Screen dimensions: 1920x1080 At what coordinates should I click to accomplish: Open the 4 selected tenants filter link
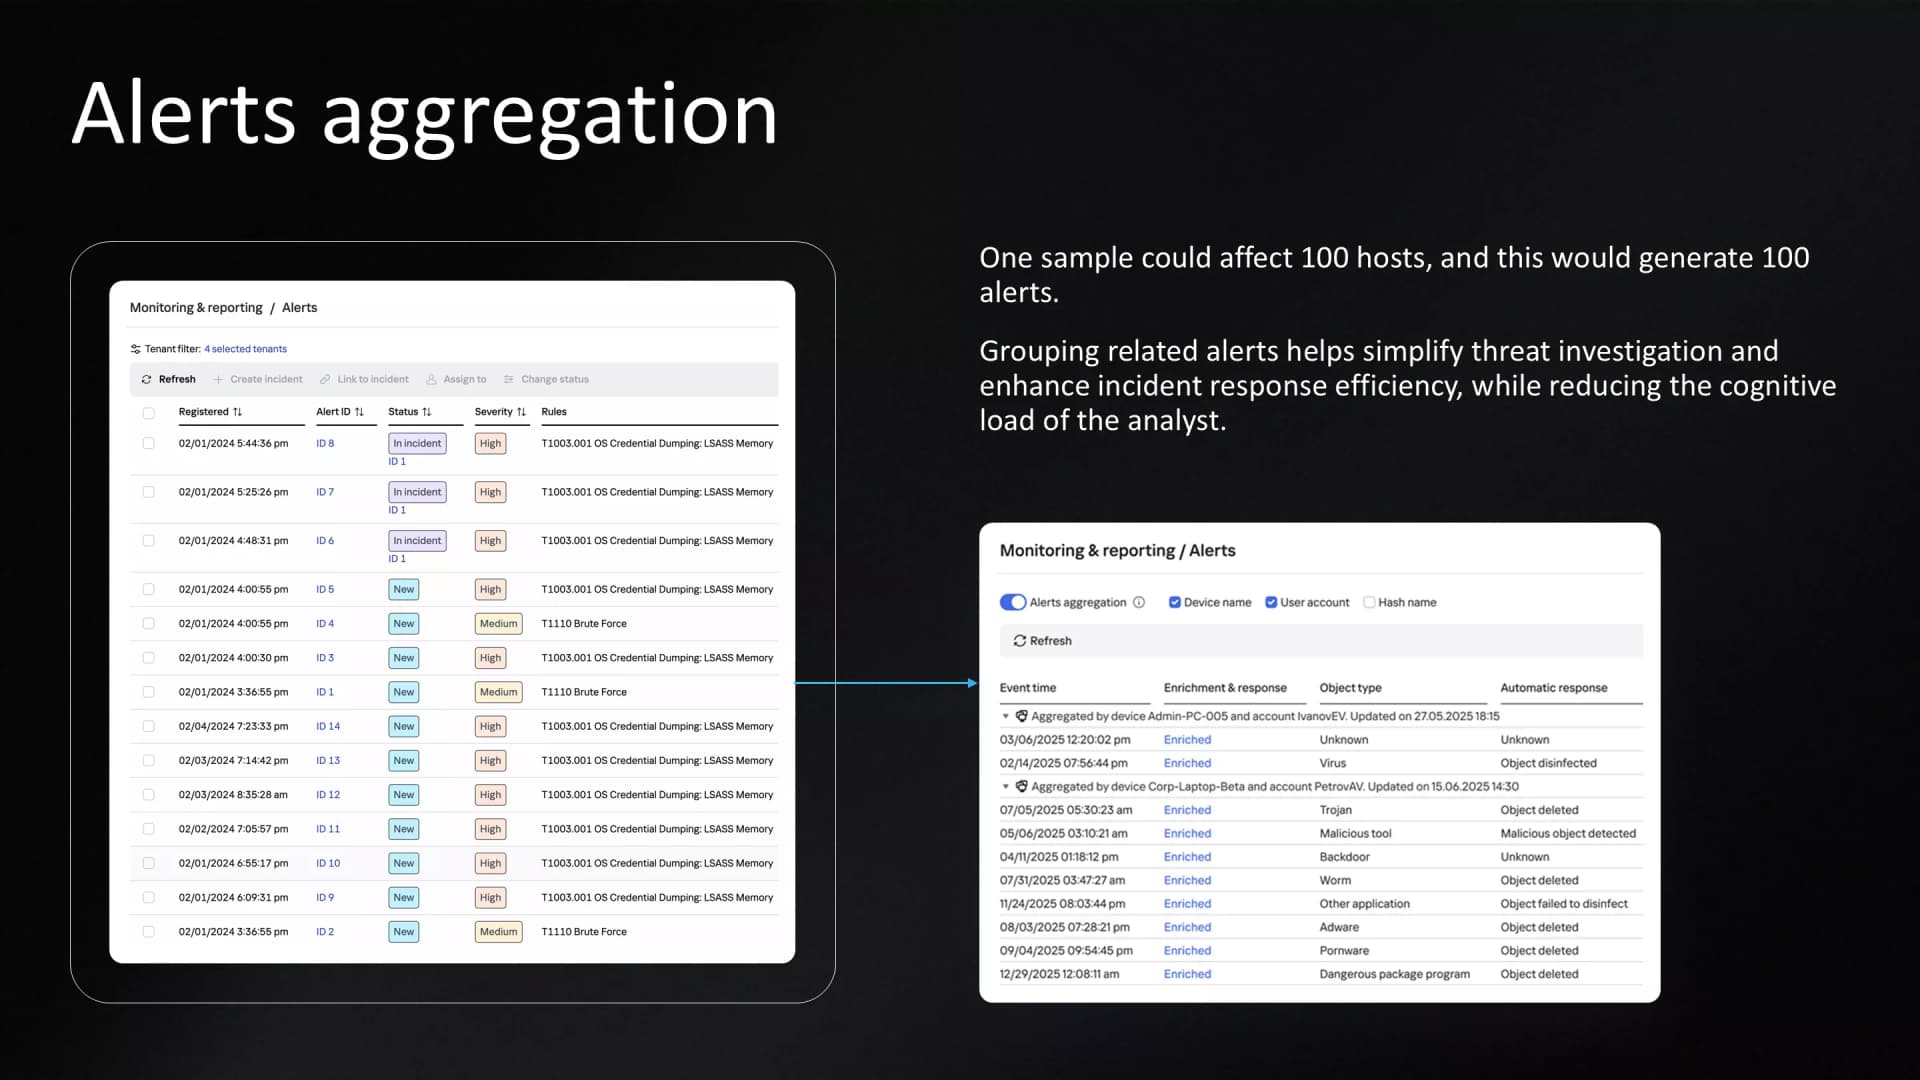(x=245, y=349)
